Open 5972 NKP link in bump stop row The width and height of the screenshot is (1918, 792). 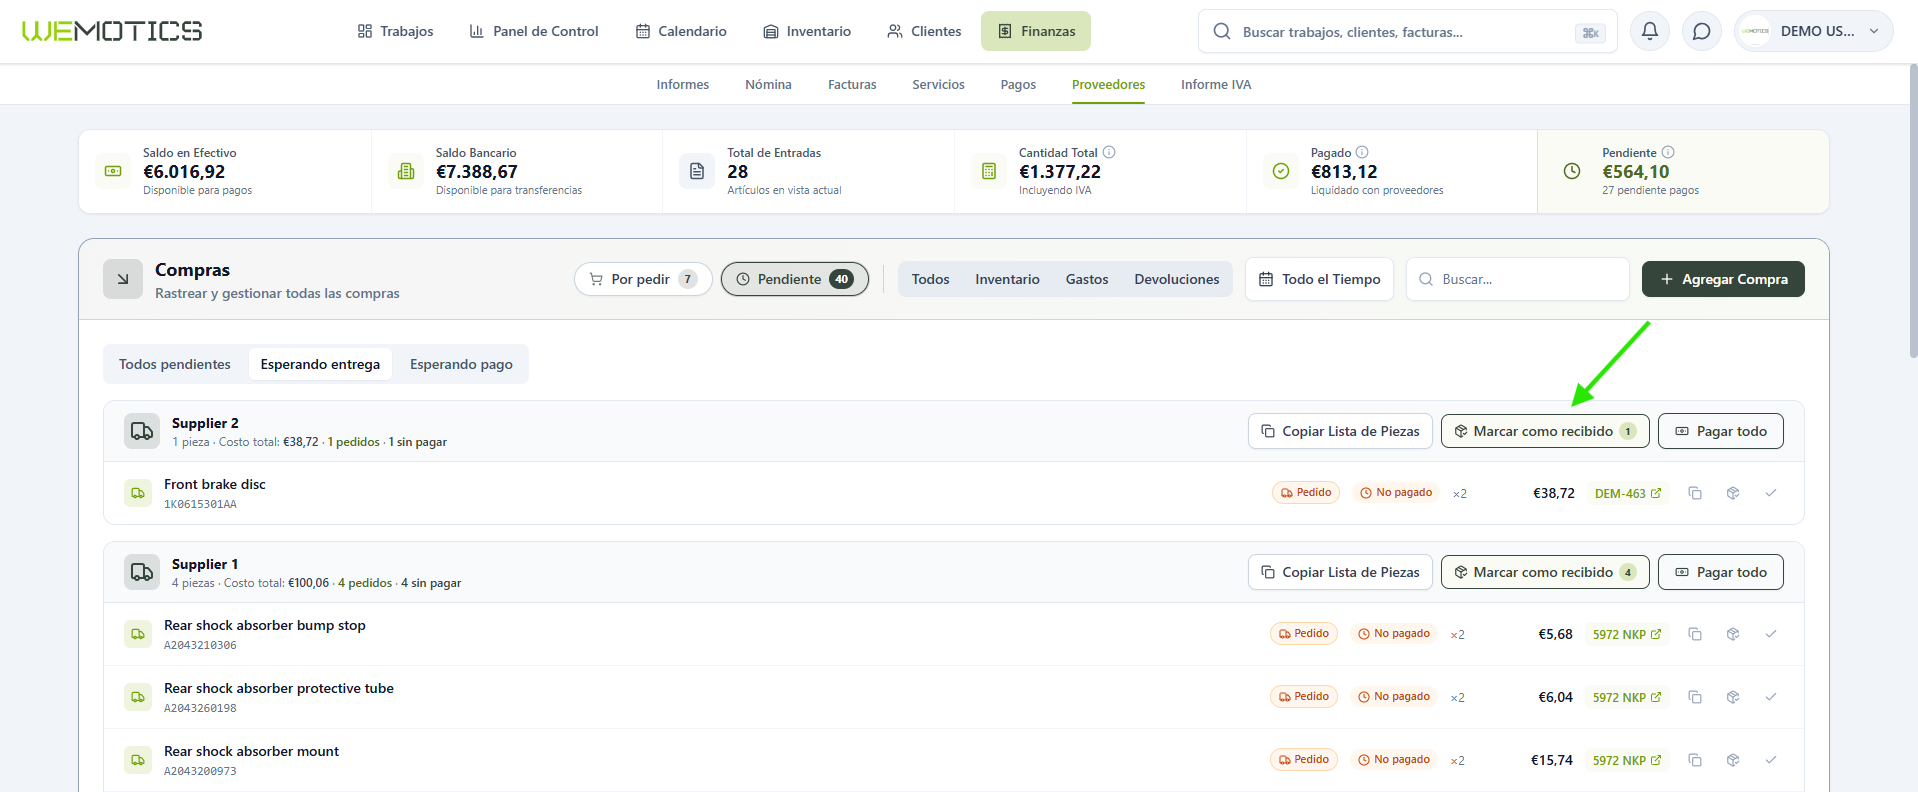[x=1627, y=634]
